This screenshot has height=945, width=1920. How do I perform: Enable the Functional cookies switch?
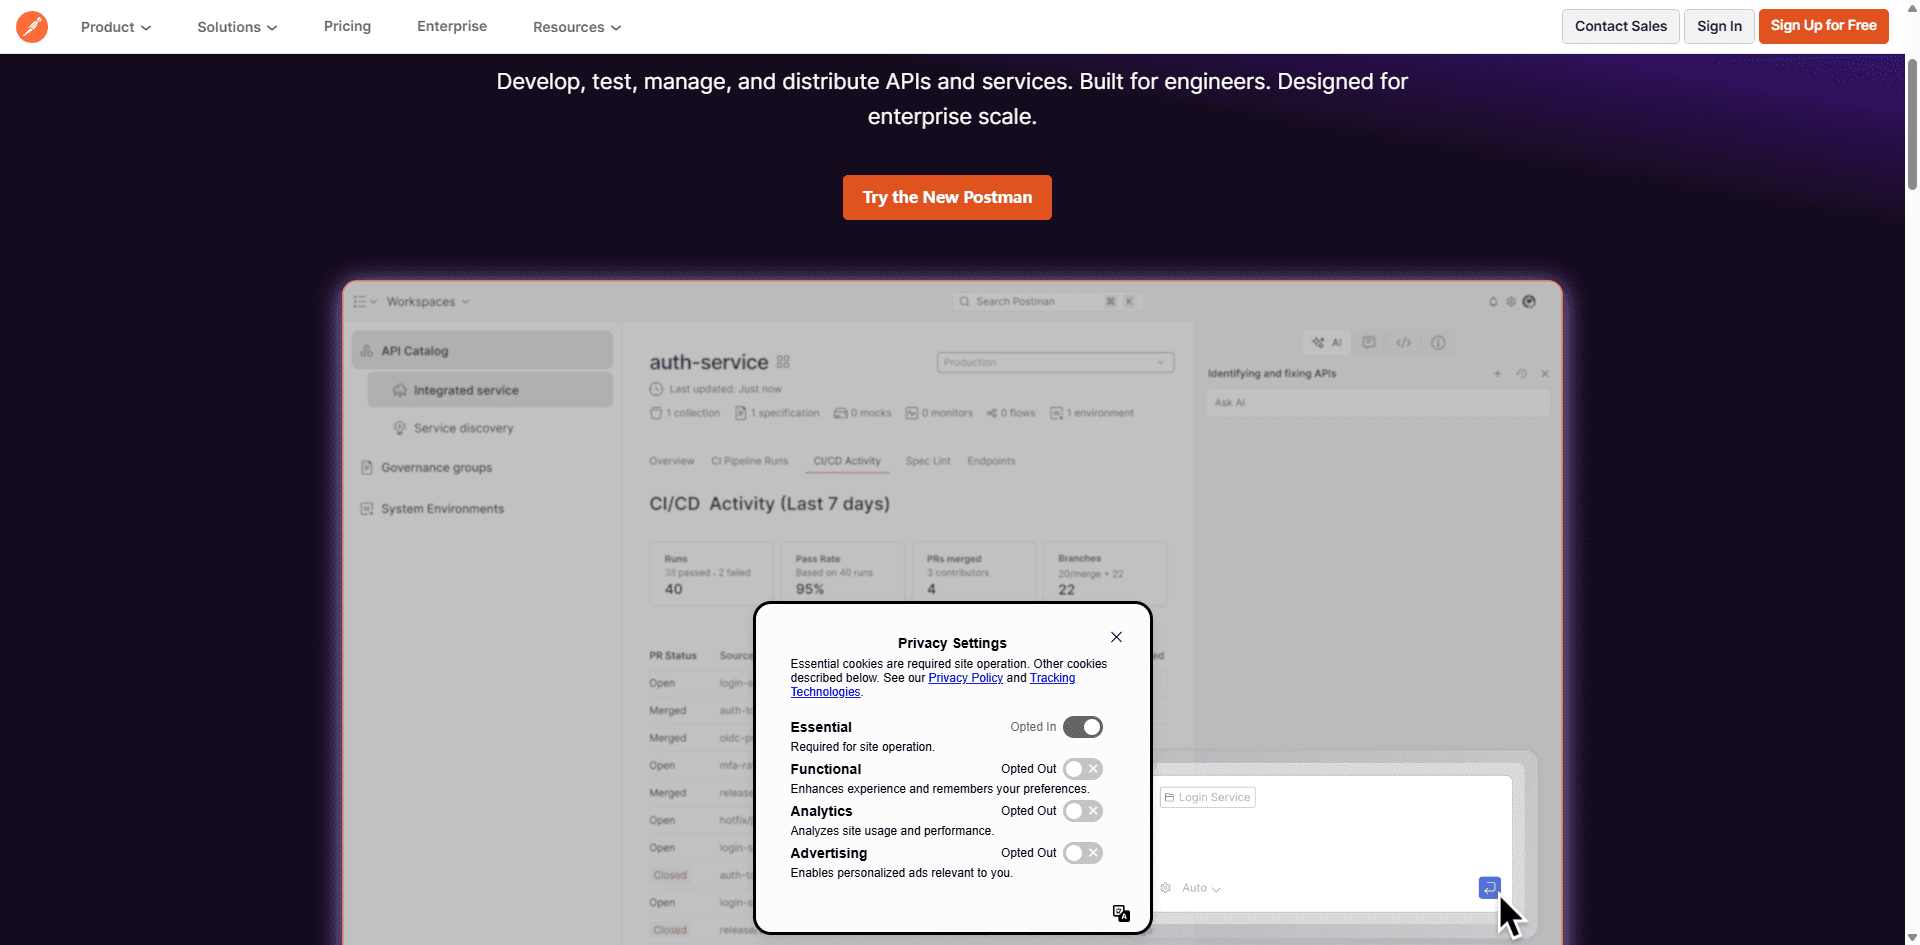[1082, 769]
